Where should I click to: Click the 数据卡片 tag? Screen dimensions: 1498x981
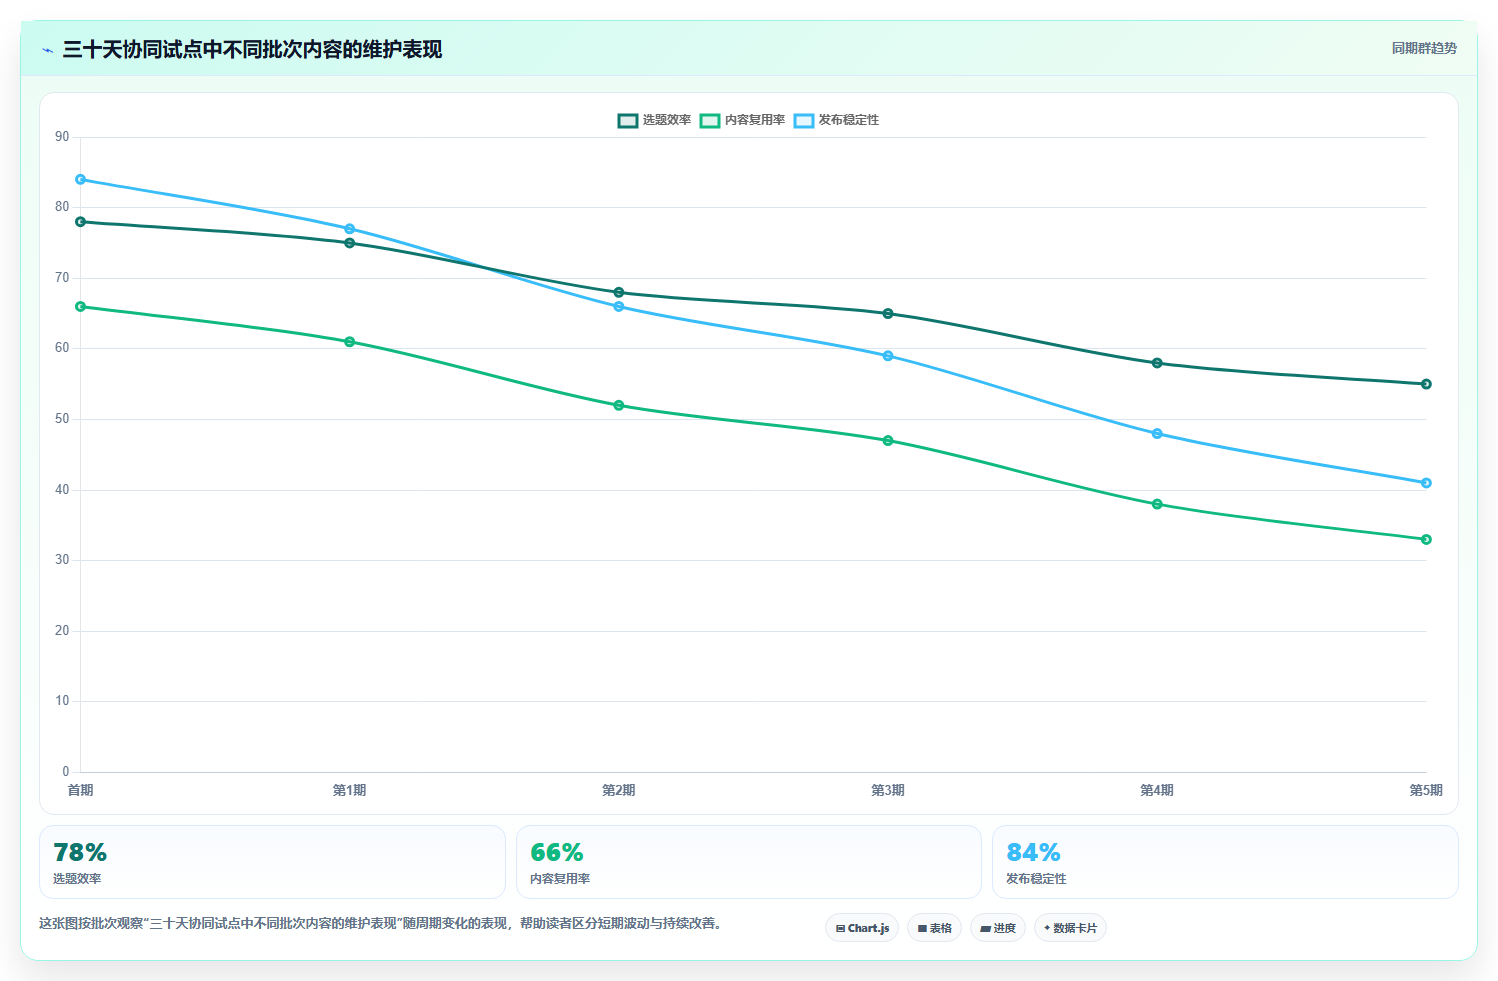coord(1070,928)
